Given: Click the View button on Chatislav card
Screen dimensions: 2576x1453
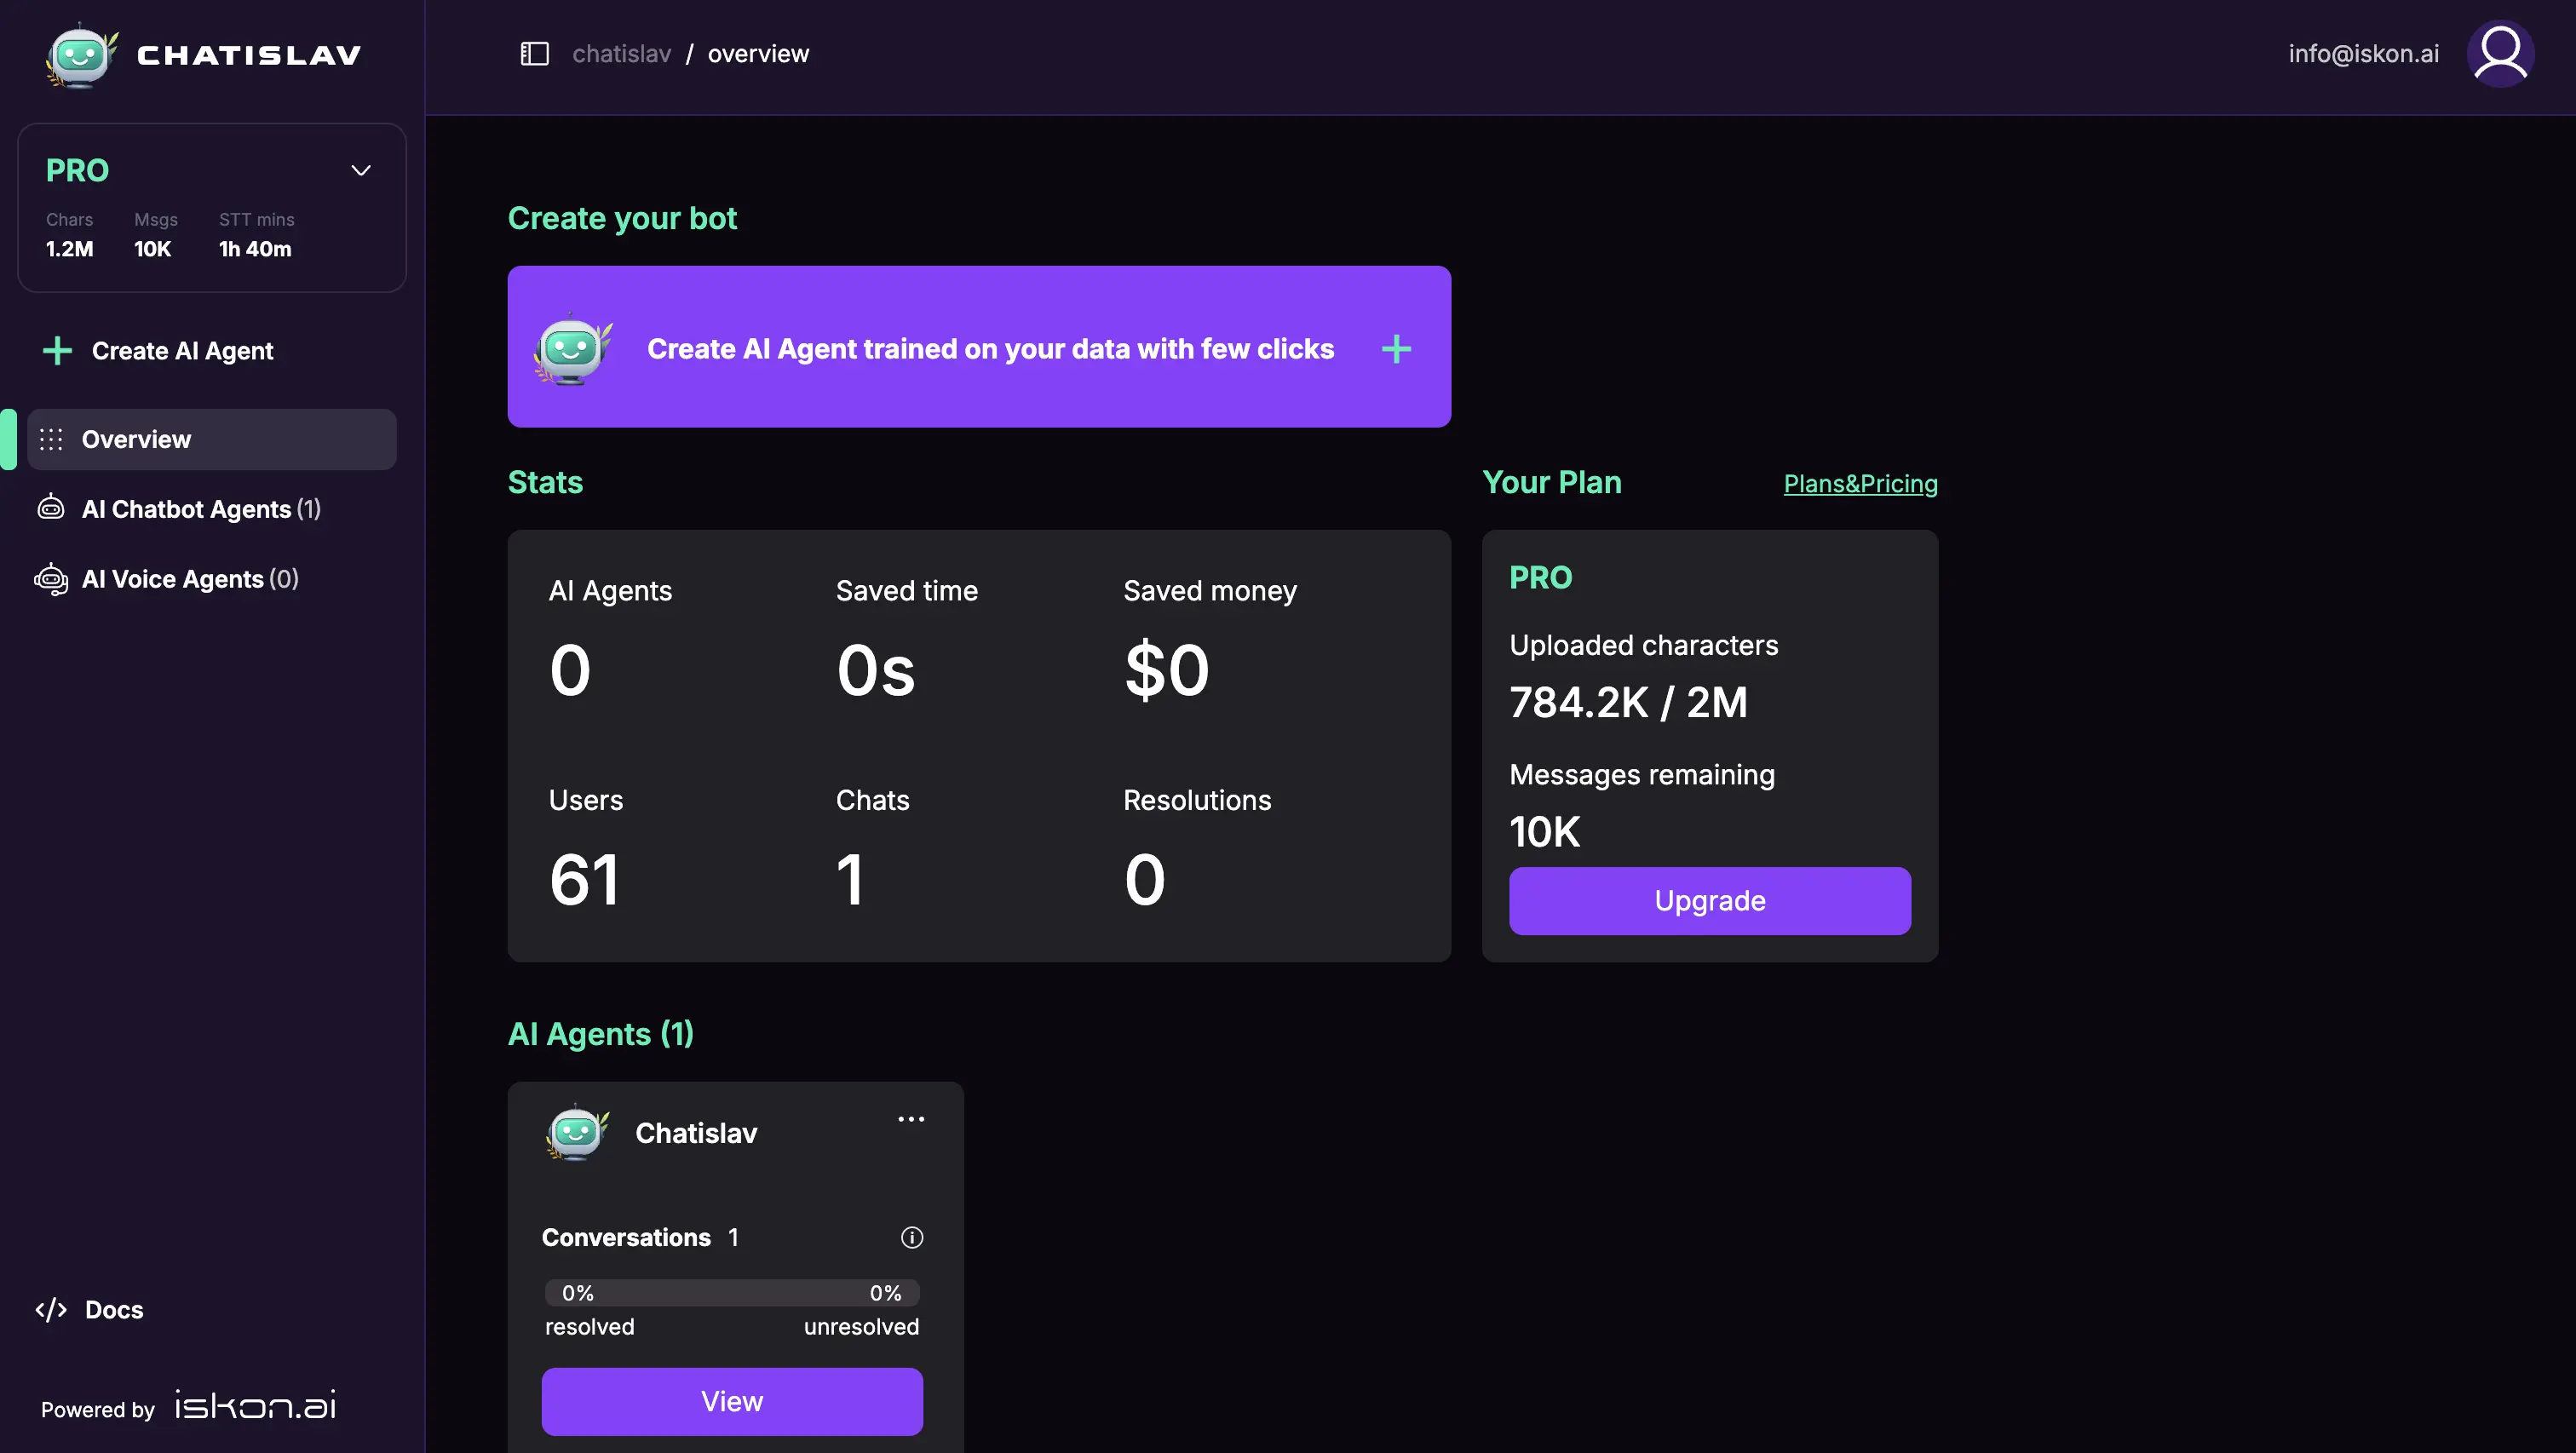Looking at the screenshot, I should click(x=732, y=1402).
